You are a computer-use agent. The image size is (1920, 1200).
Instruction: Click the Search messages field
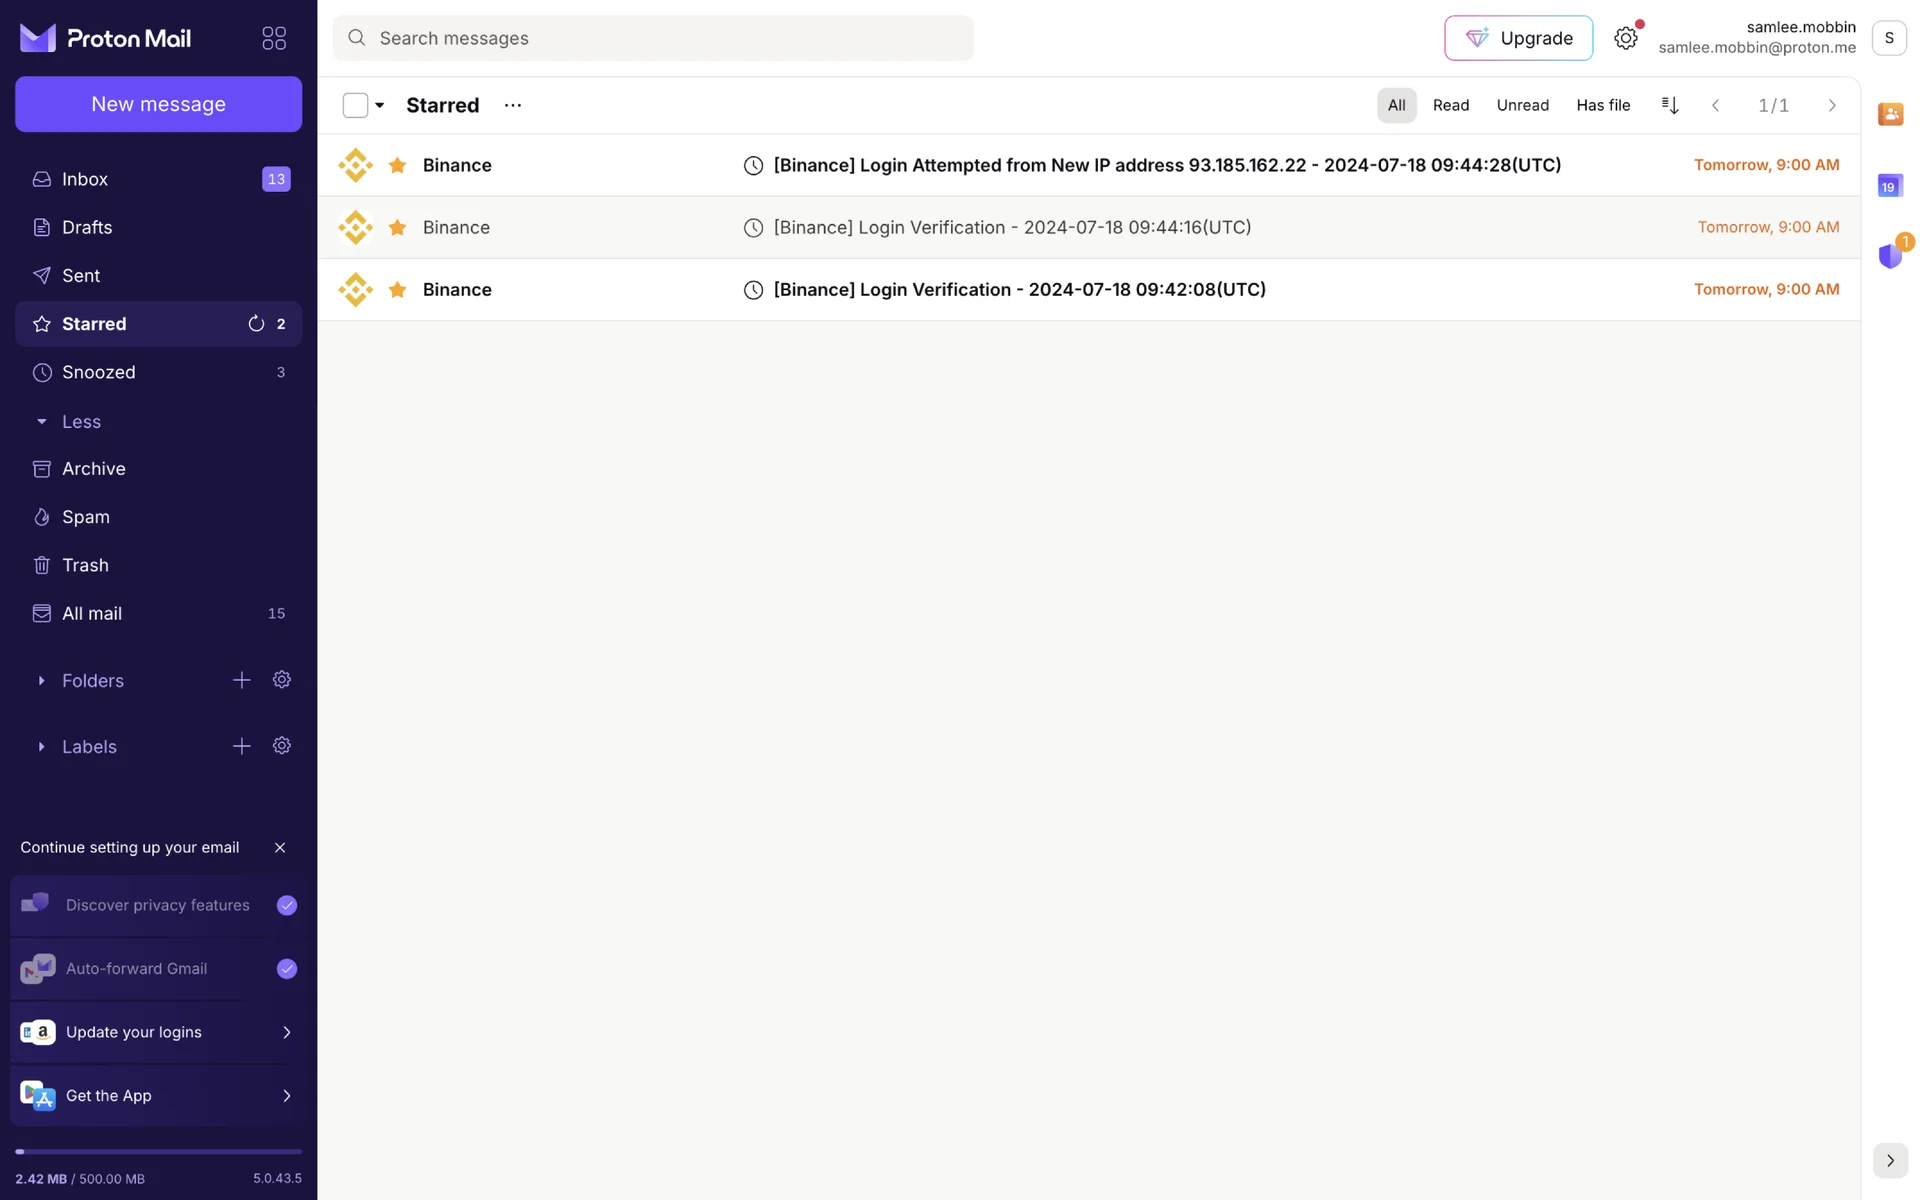pos(653,38)
